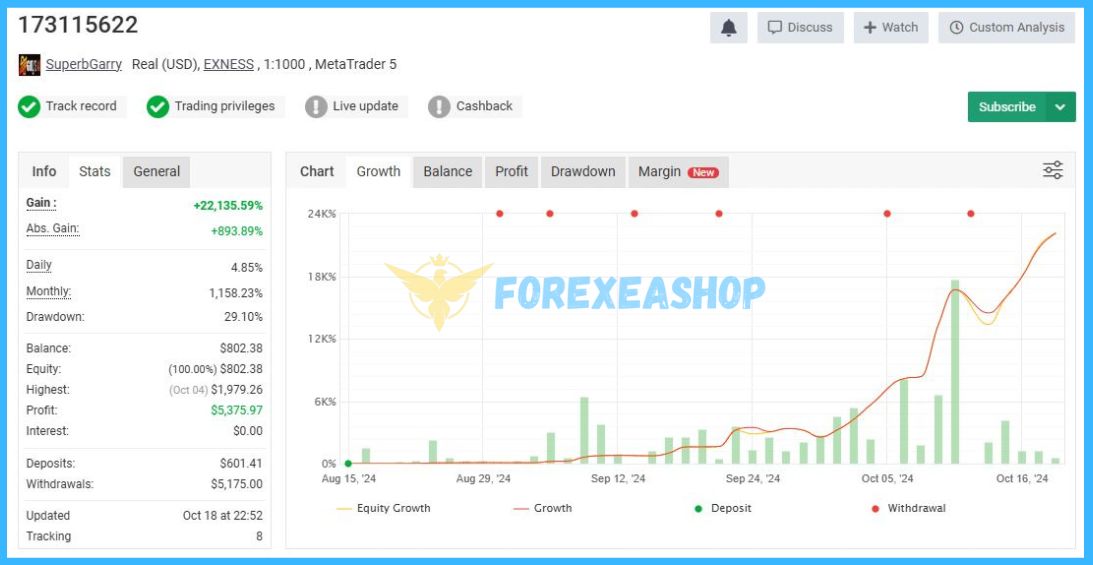Image resolution: width=1093 pixels, height=565 pixels.
Task: Click the SuperbGarry avatar image
Action: (x=29, y=65)
